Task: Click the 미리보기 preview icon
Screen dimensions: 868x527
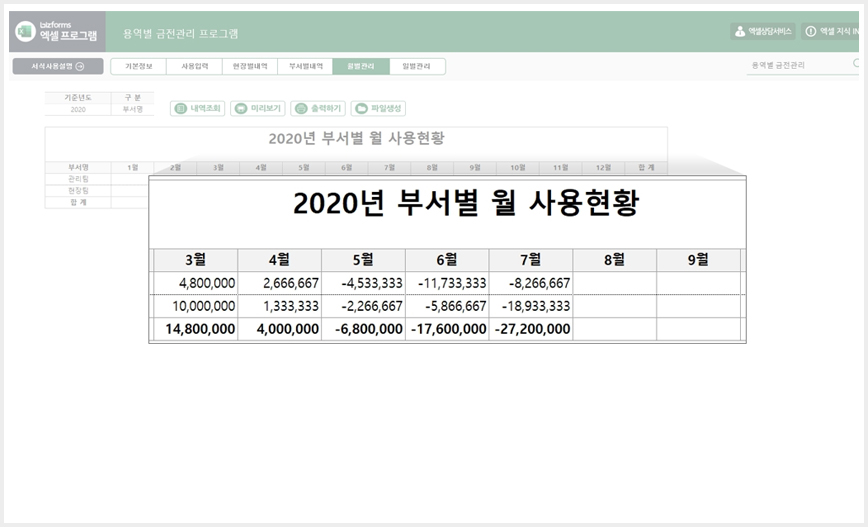Action: click(241, 108)
